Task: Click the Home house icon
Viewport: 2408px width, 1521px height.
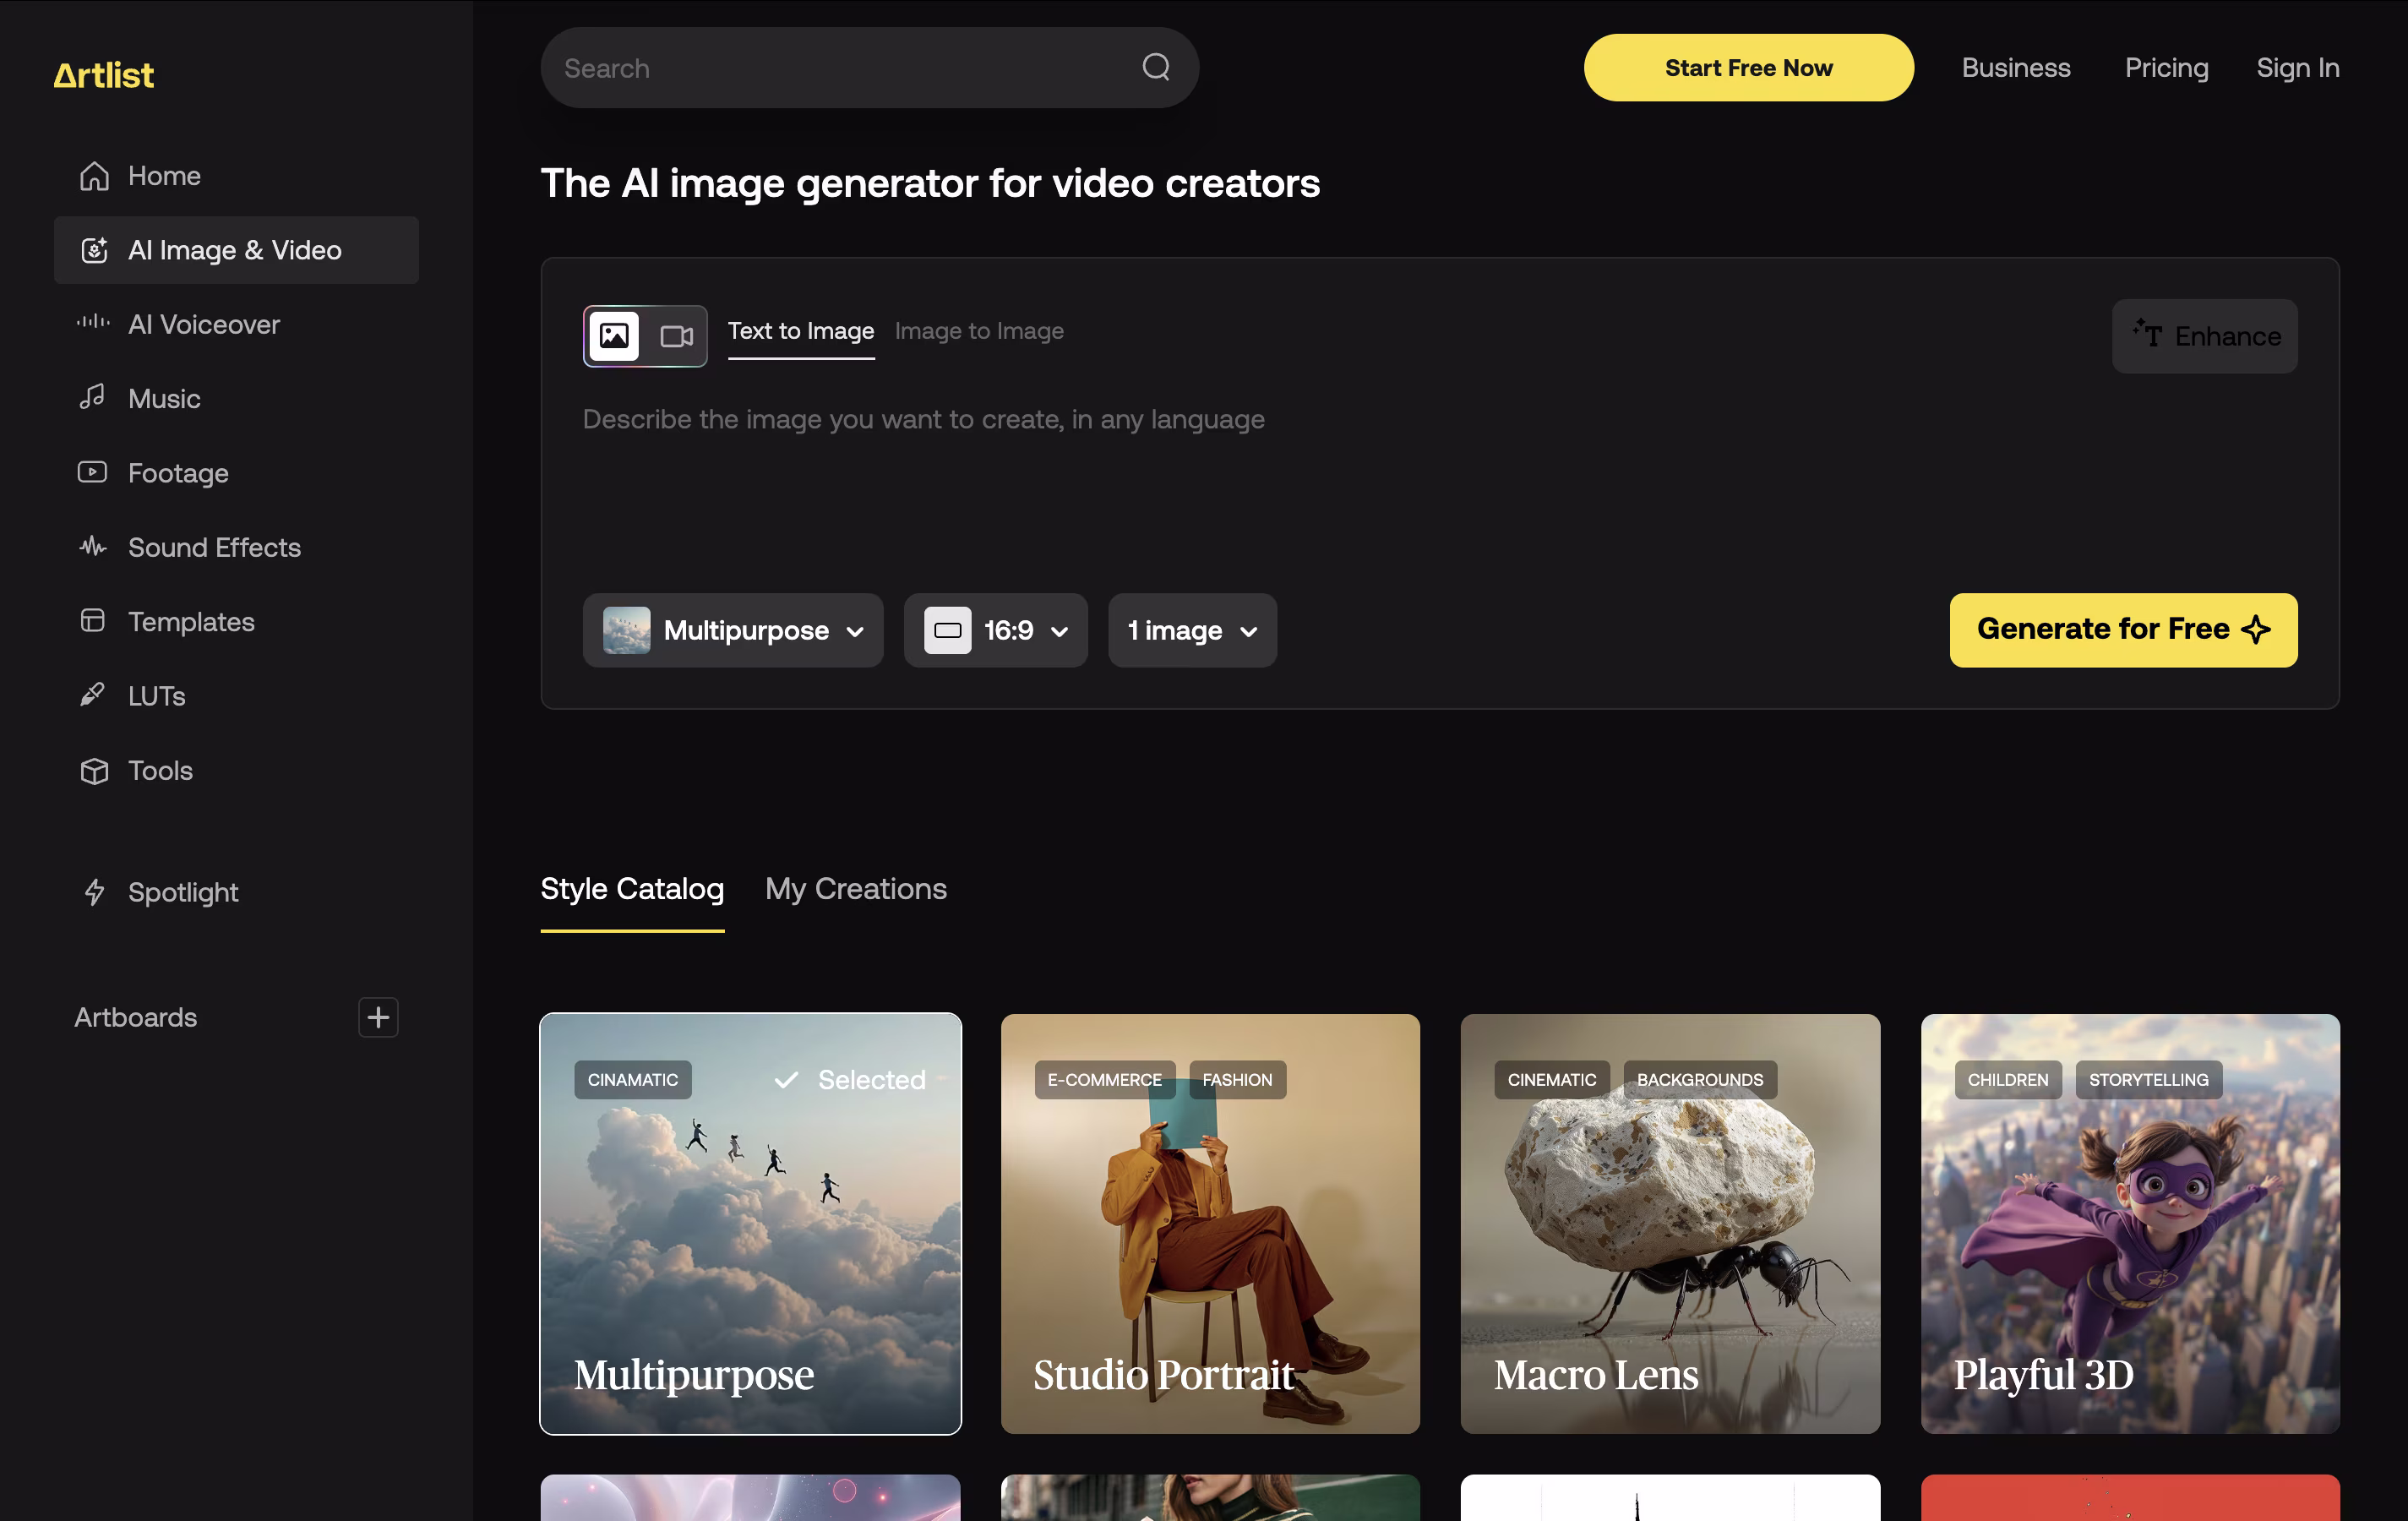Action: (x=94, y=176)
